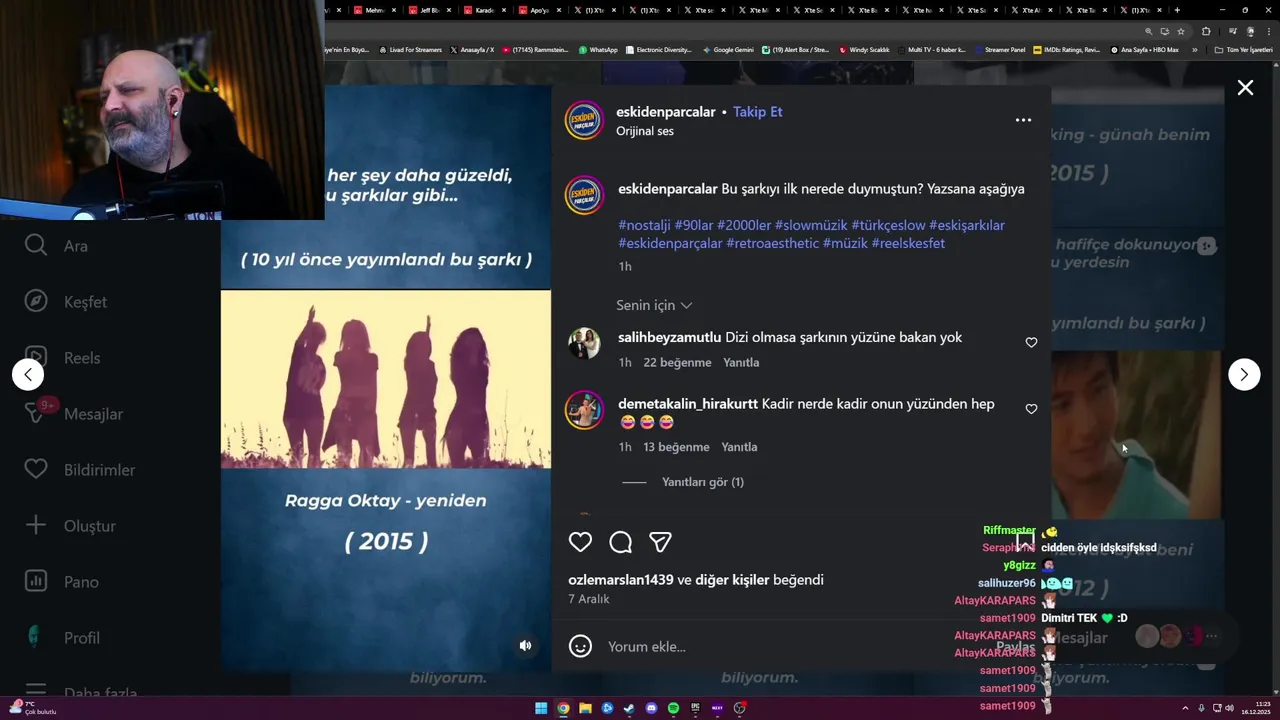Open new browser tab plus button

click(x=1177, y=10)
